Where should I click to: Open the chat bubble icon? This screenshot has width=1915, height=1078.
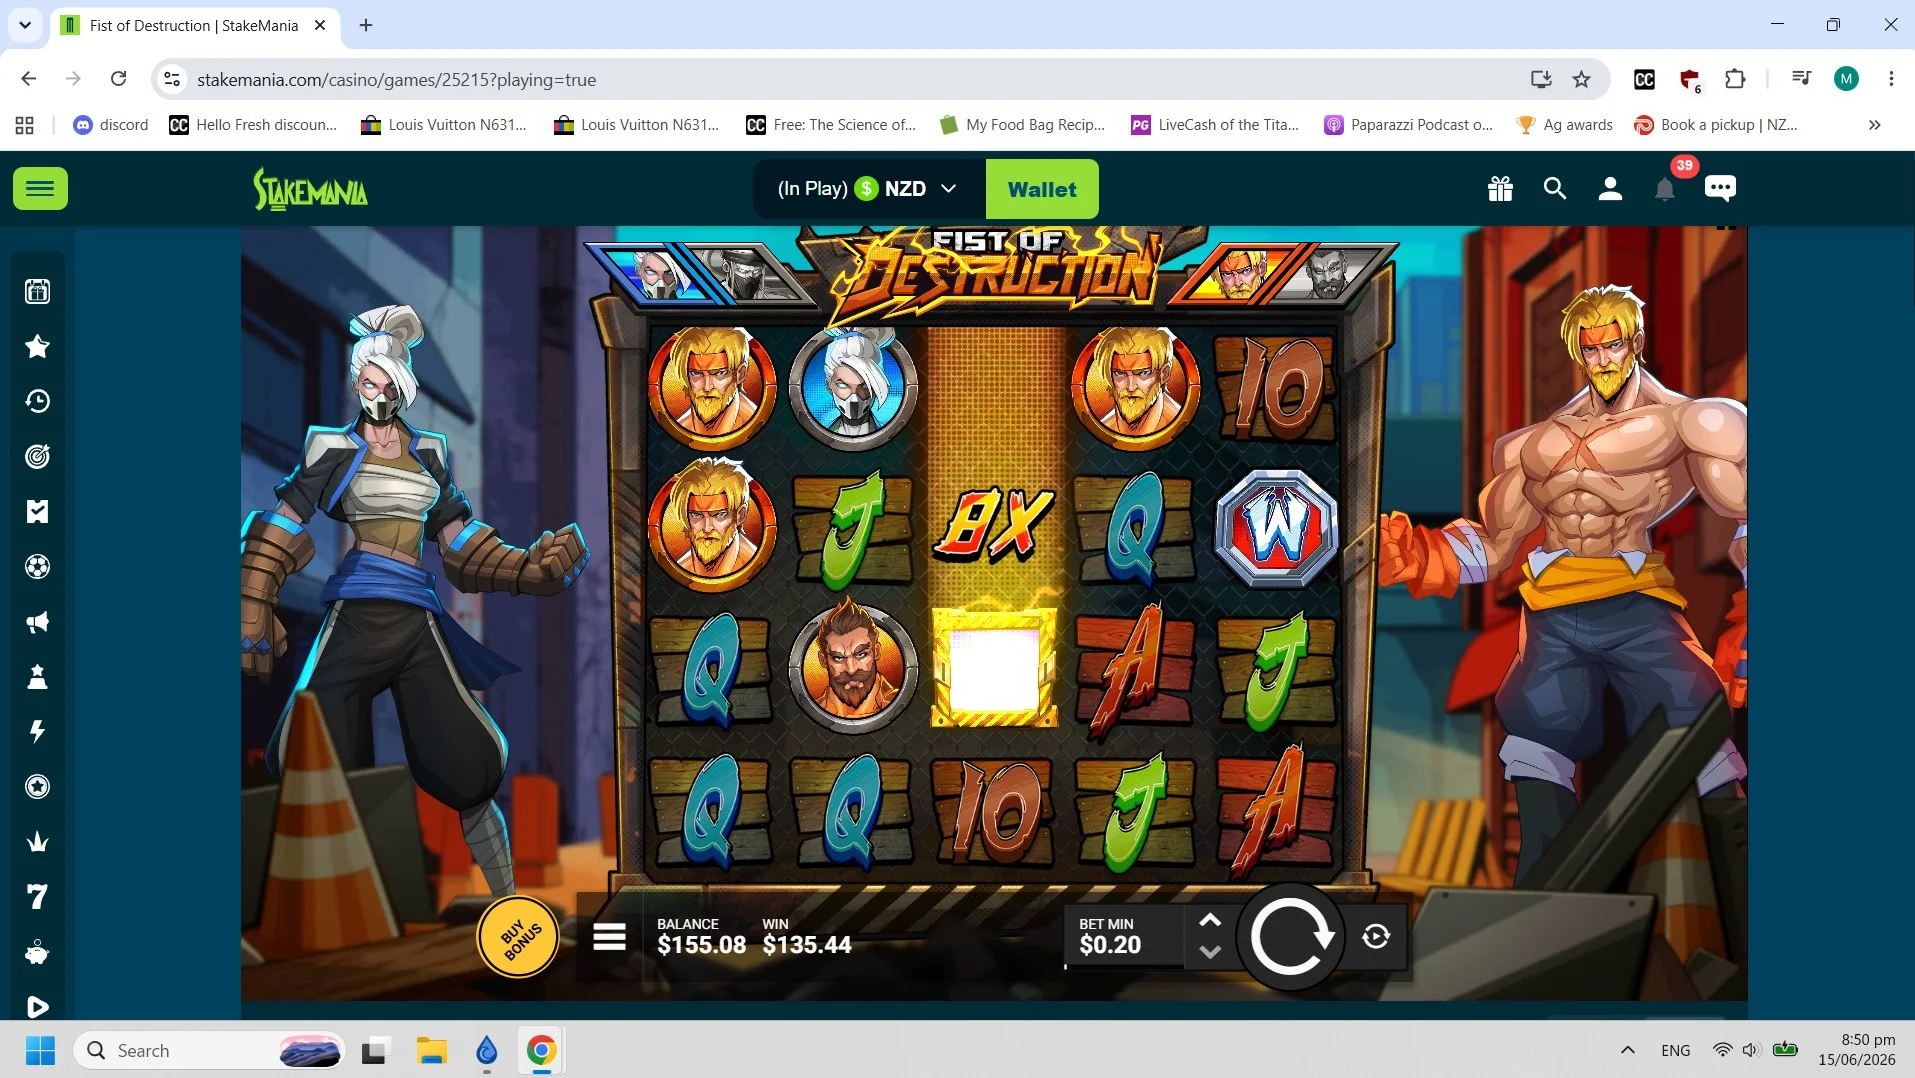coord(1720,188)
